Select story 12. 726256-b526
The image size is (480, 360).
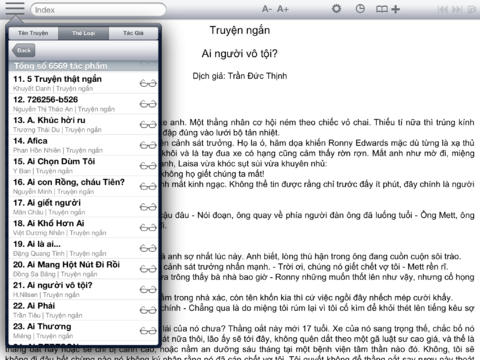83,104
